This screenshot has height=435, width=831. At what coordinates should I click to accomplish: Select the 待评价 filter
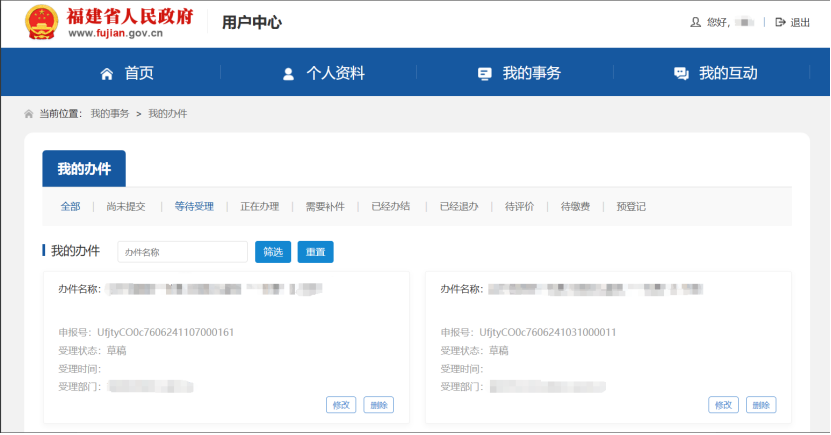pos(519,207)
